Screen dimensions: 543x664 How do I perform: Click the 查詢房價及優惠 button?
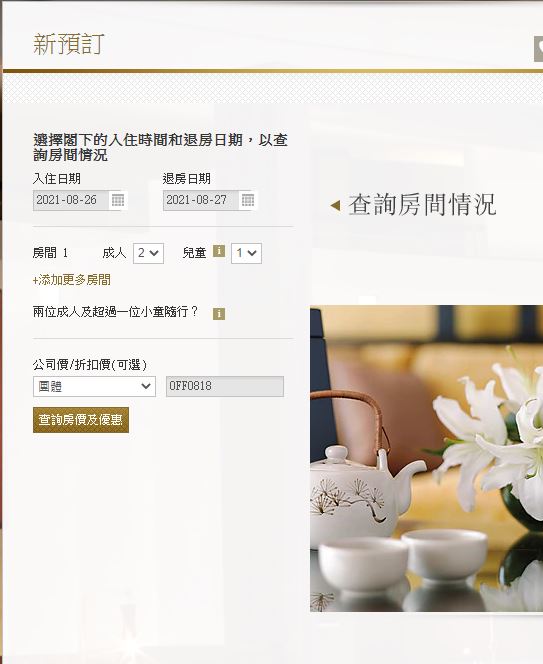point(81,420)
